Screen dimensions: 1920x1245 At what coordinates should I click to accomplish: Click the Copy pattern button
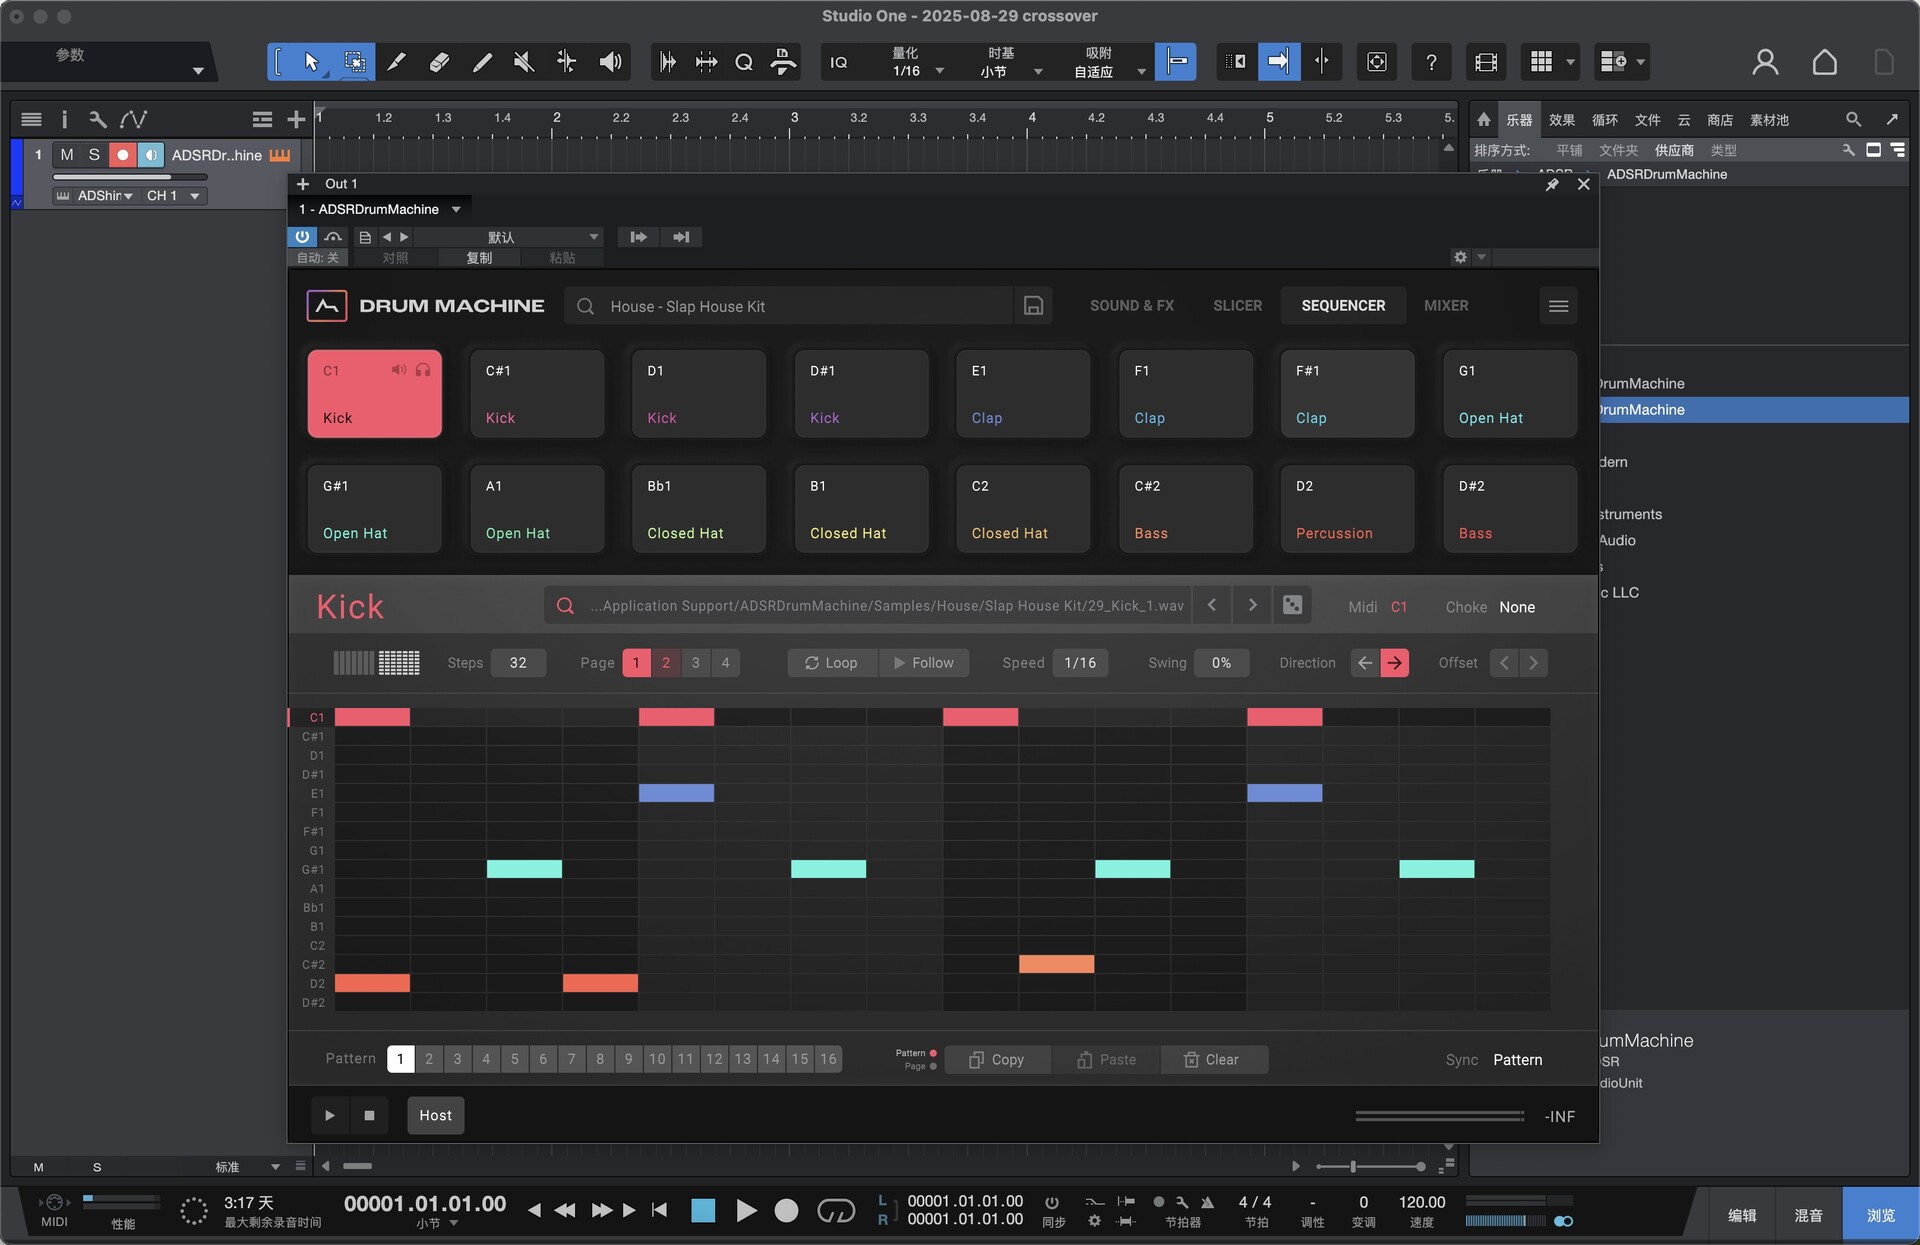(x=997, y=1060)
